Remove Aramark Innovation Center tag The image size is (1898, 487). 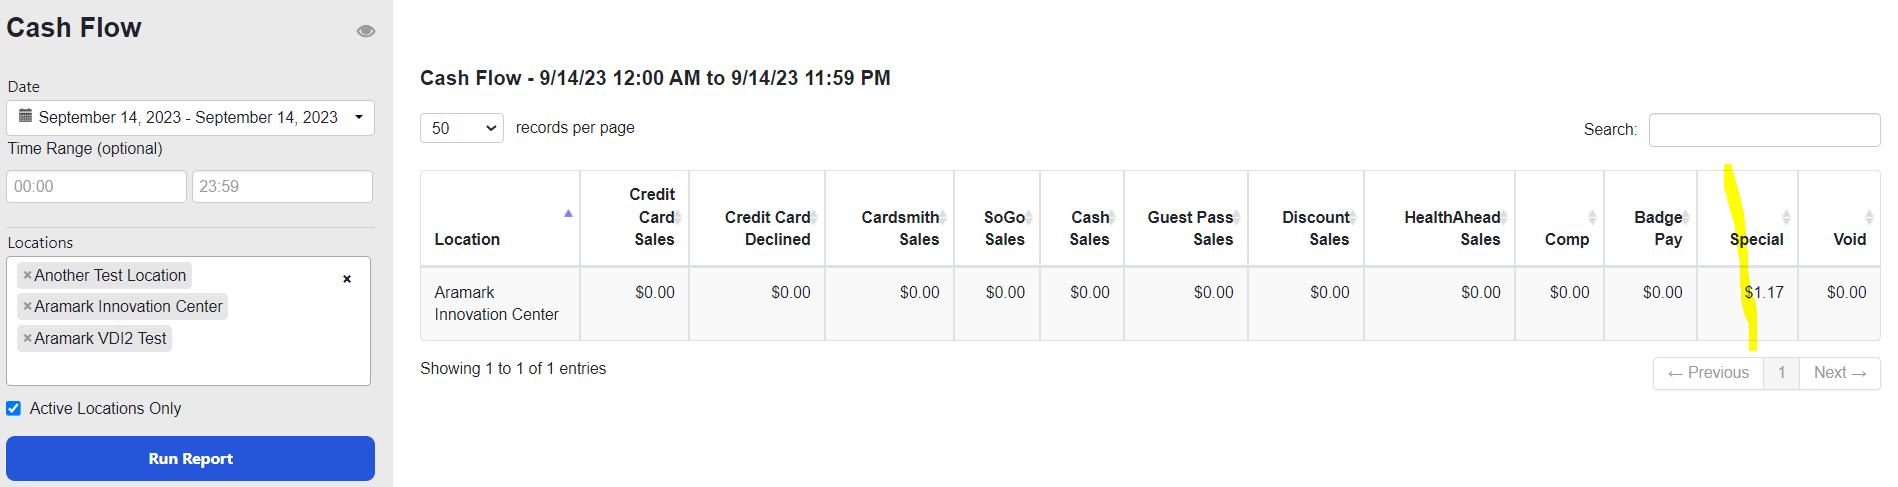[x=27, y=307]
